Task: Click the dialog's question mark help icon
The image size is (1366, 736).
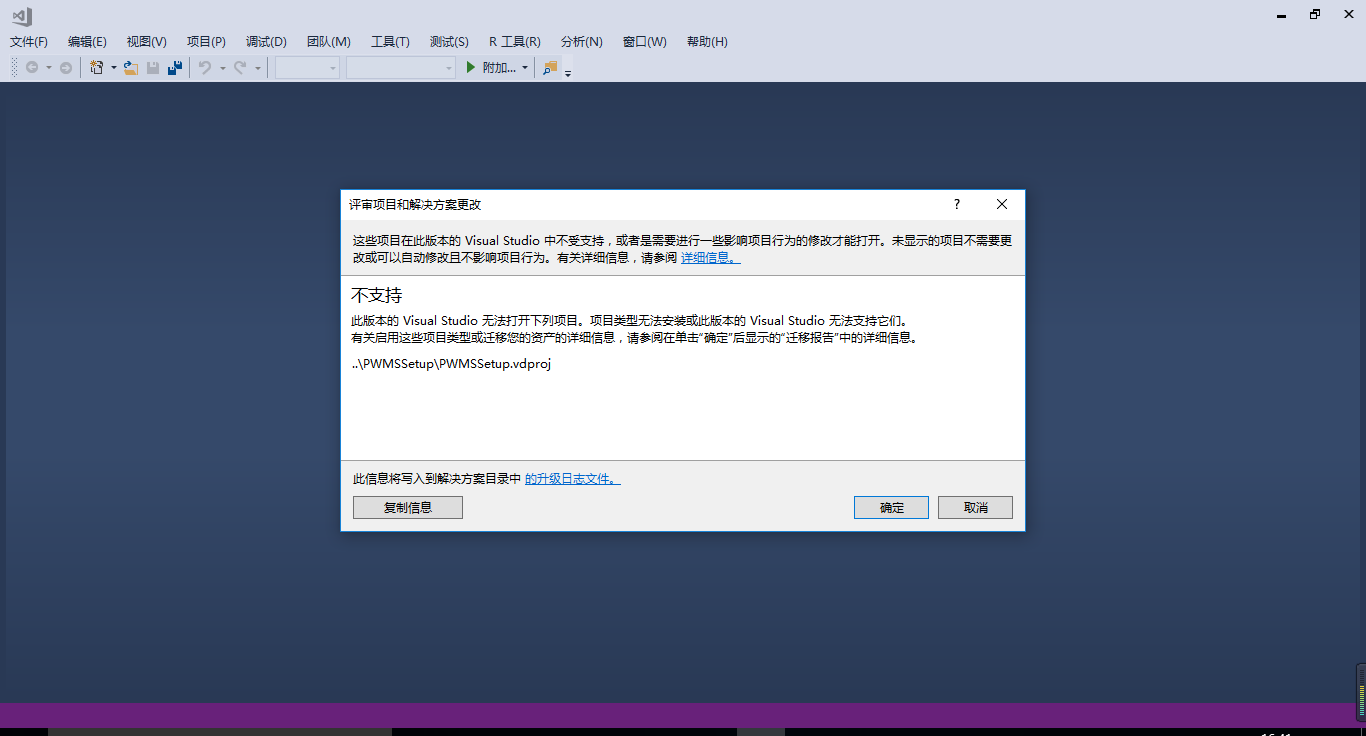Action: click(x=956, y=204)
